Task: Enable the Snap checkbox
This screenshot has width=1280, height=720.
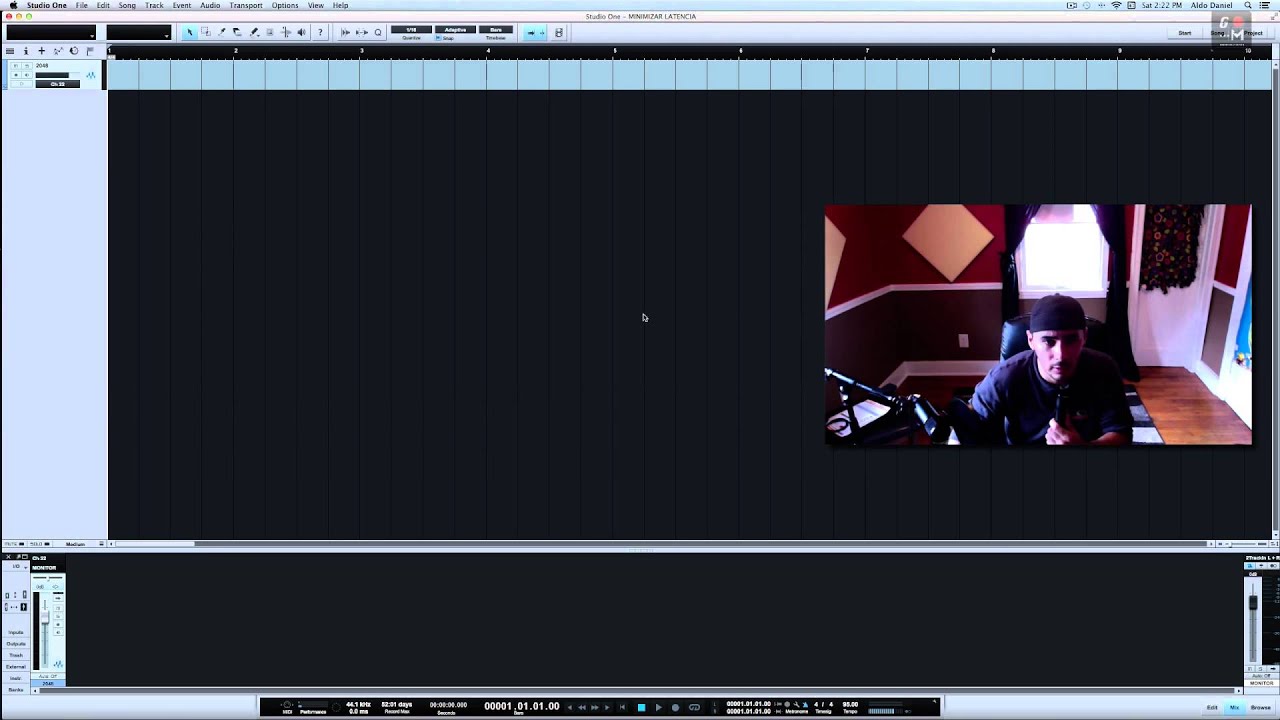Action: click(x=438, y=38)
